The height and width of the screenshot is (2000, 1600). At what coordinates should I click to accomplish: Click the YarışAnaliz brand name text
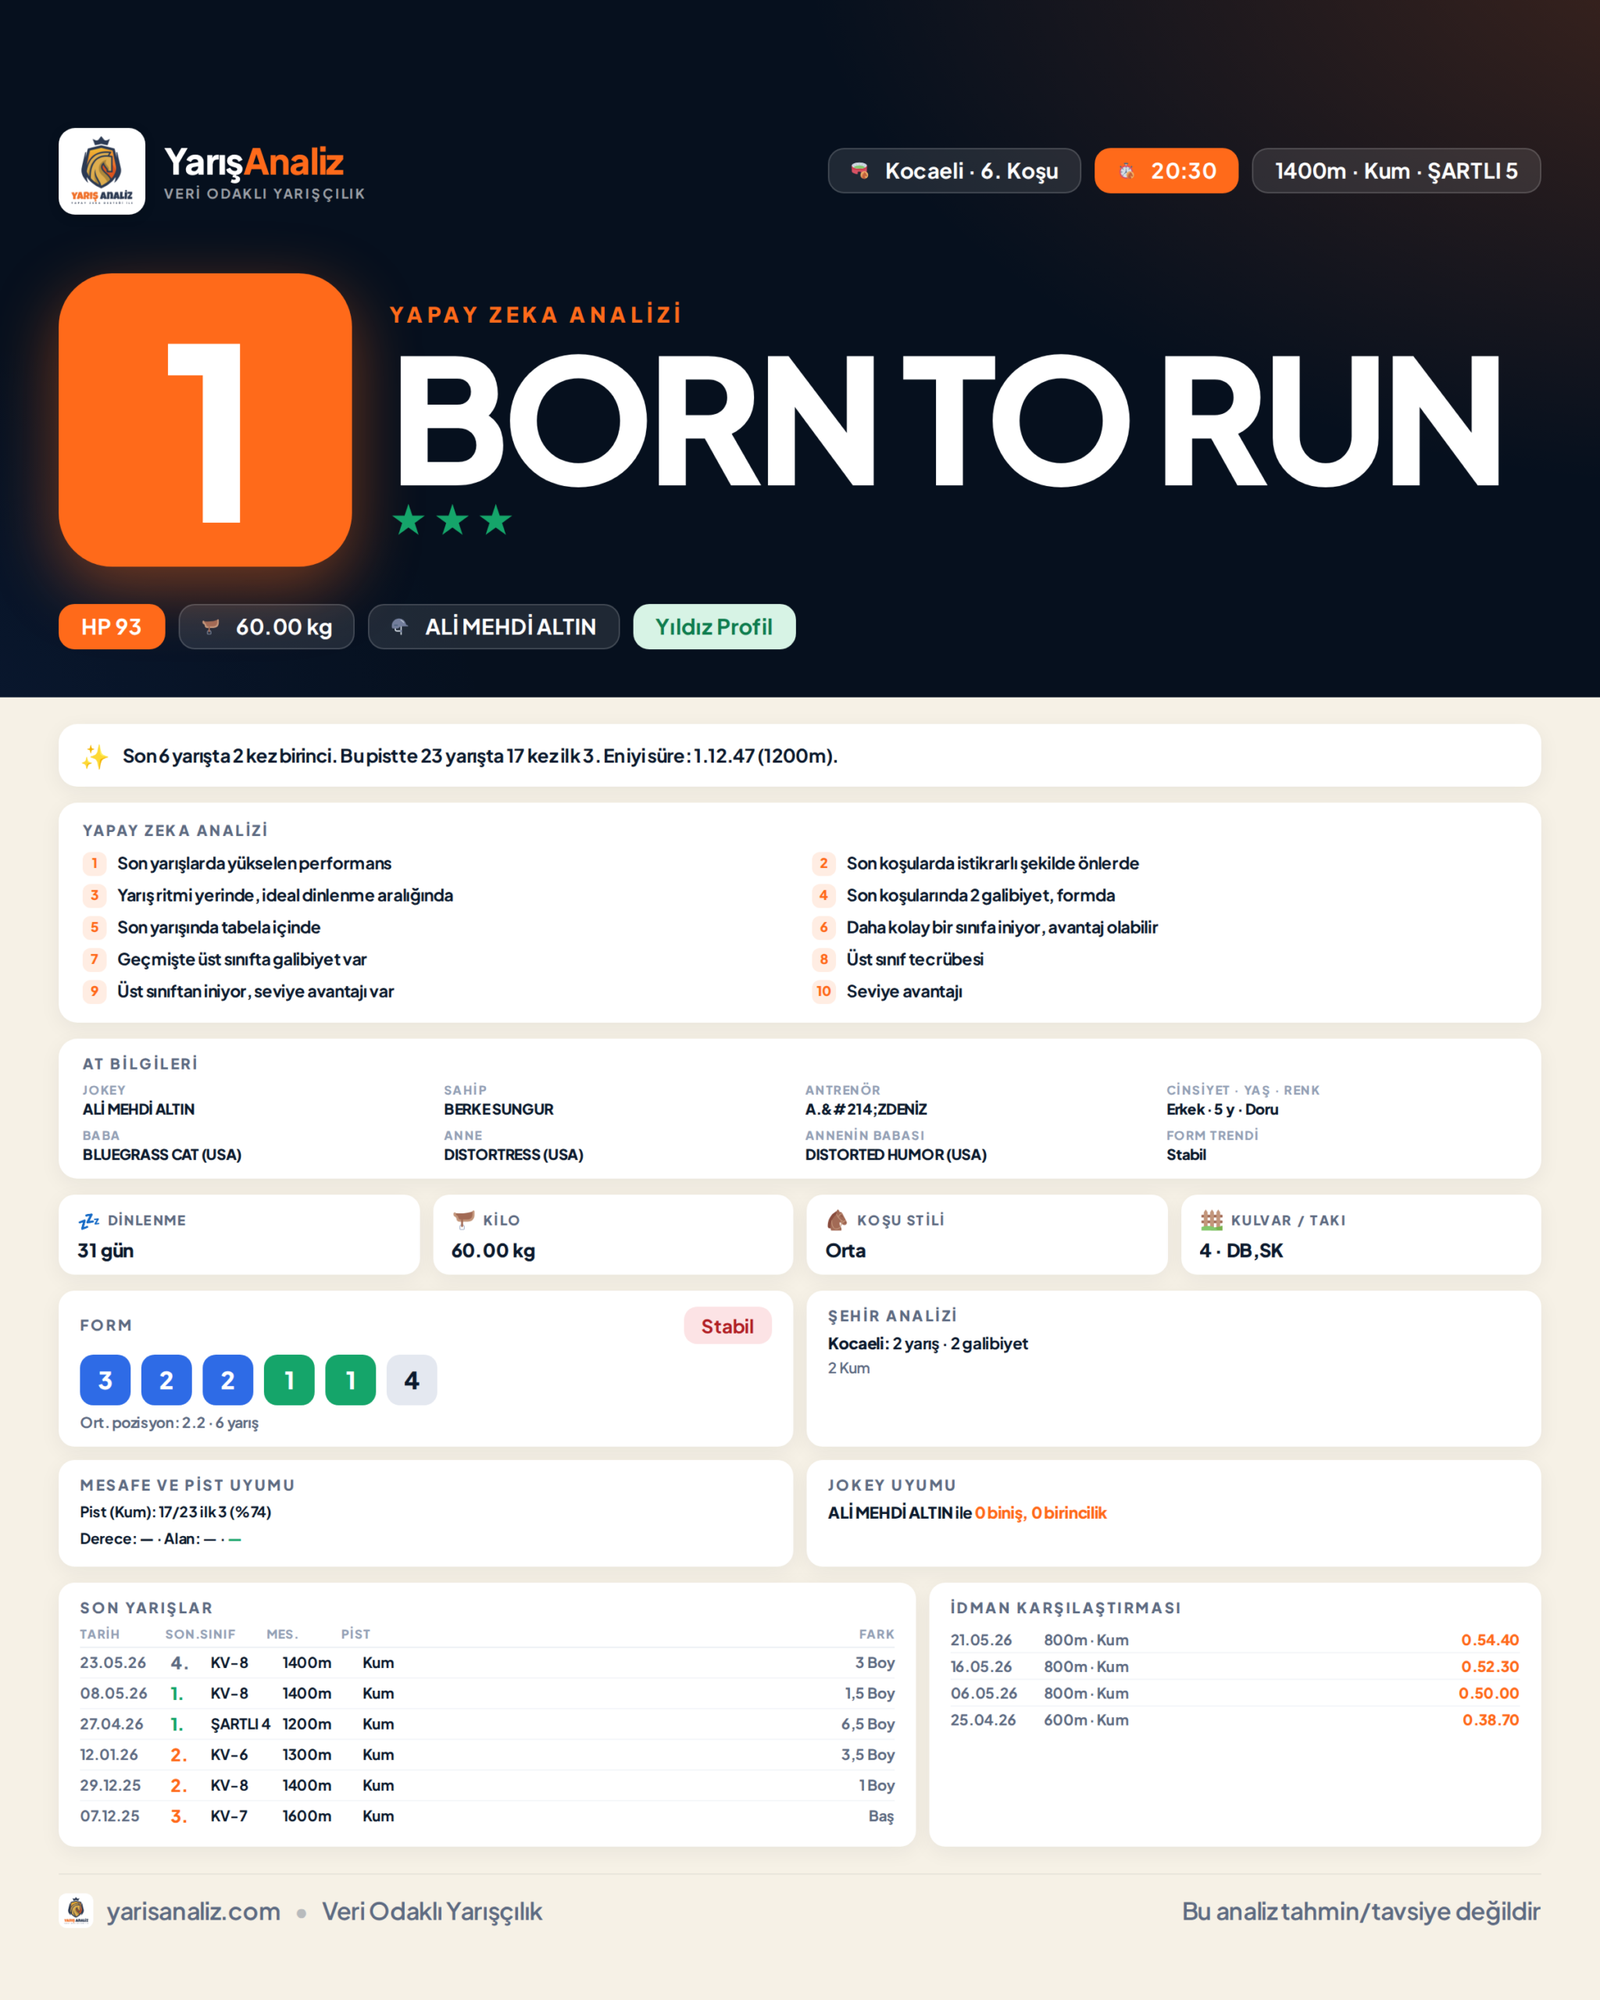(x=254, y=161)
